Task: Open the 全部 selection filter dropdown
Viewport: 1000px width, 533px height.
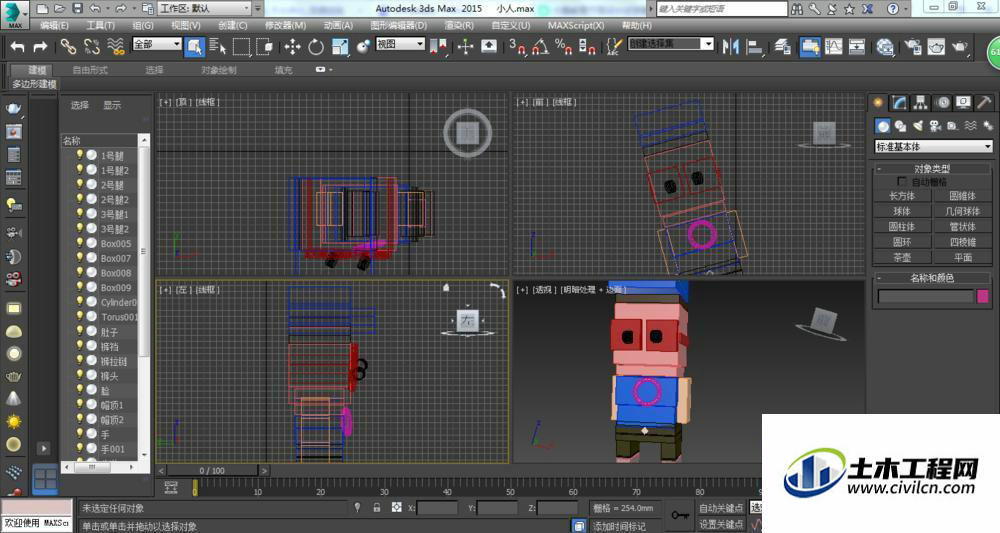Action: point(157,44)
